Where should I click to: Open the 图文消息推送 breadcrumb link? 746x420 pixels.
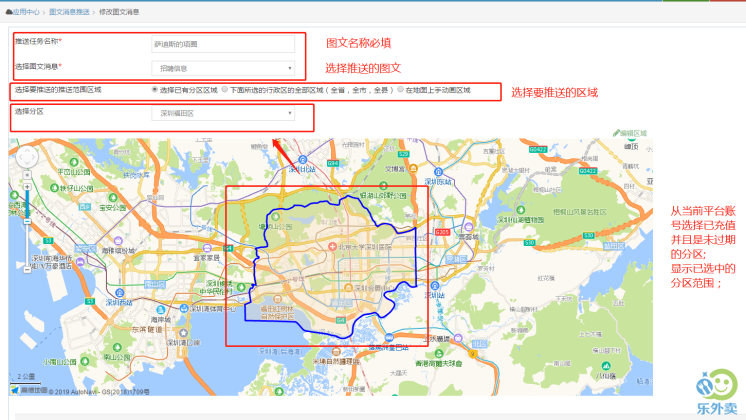69,9
